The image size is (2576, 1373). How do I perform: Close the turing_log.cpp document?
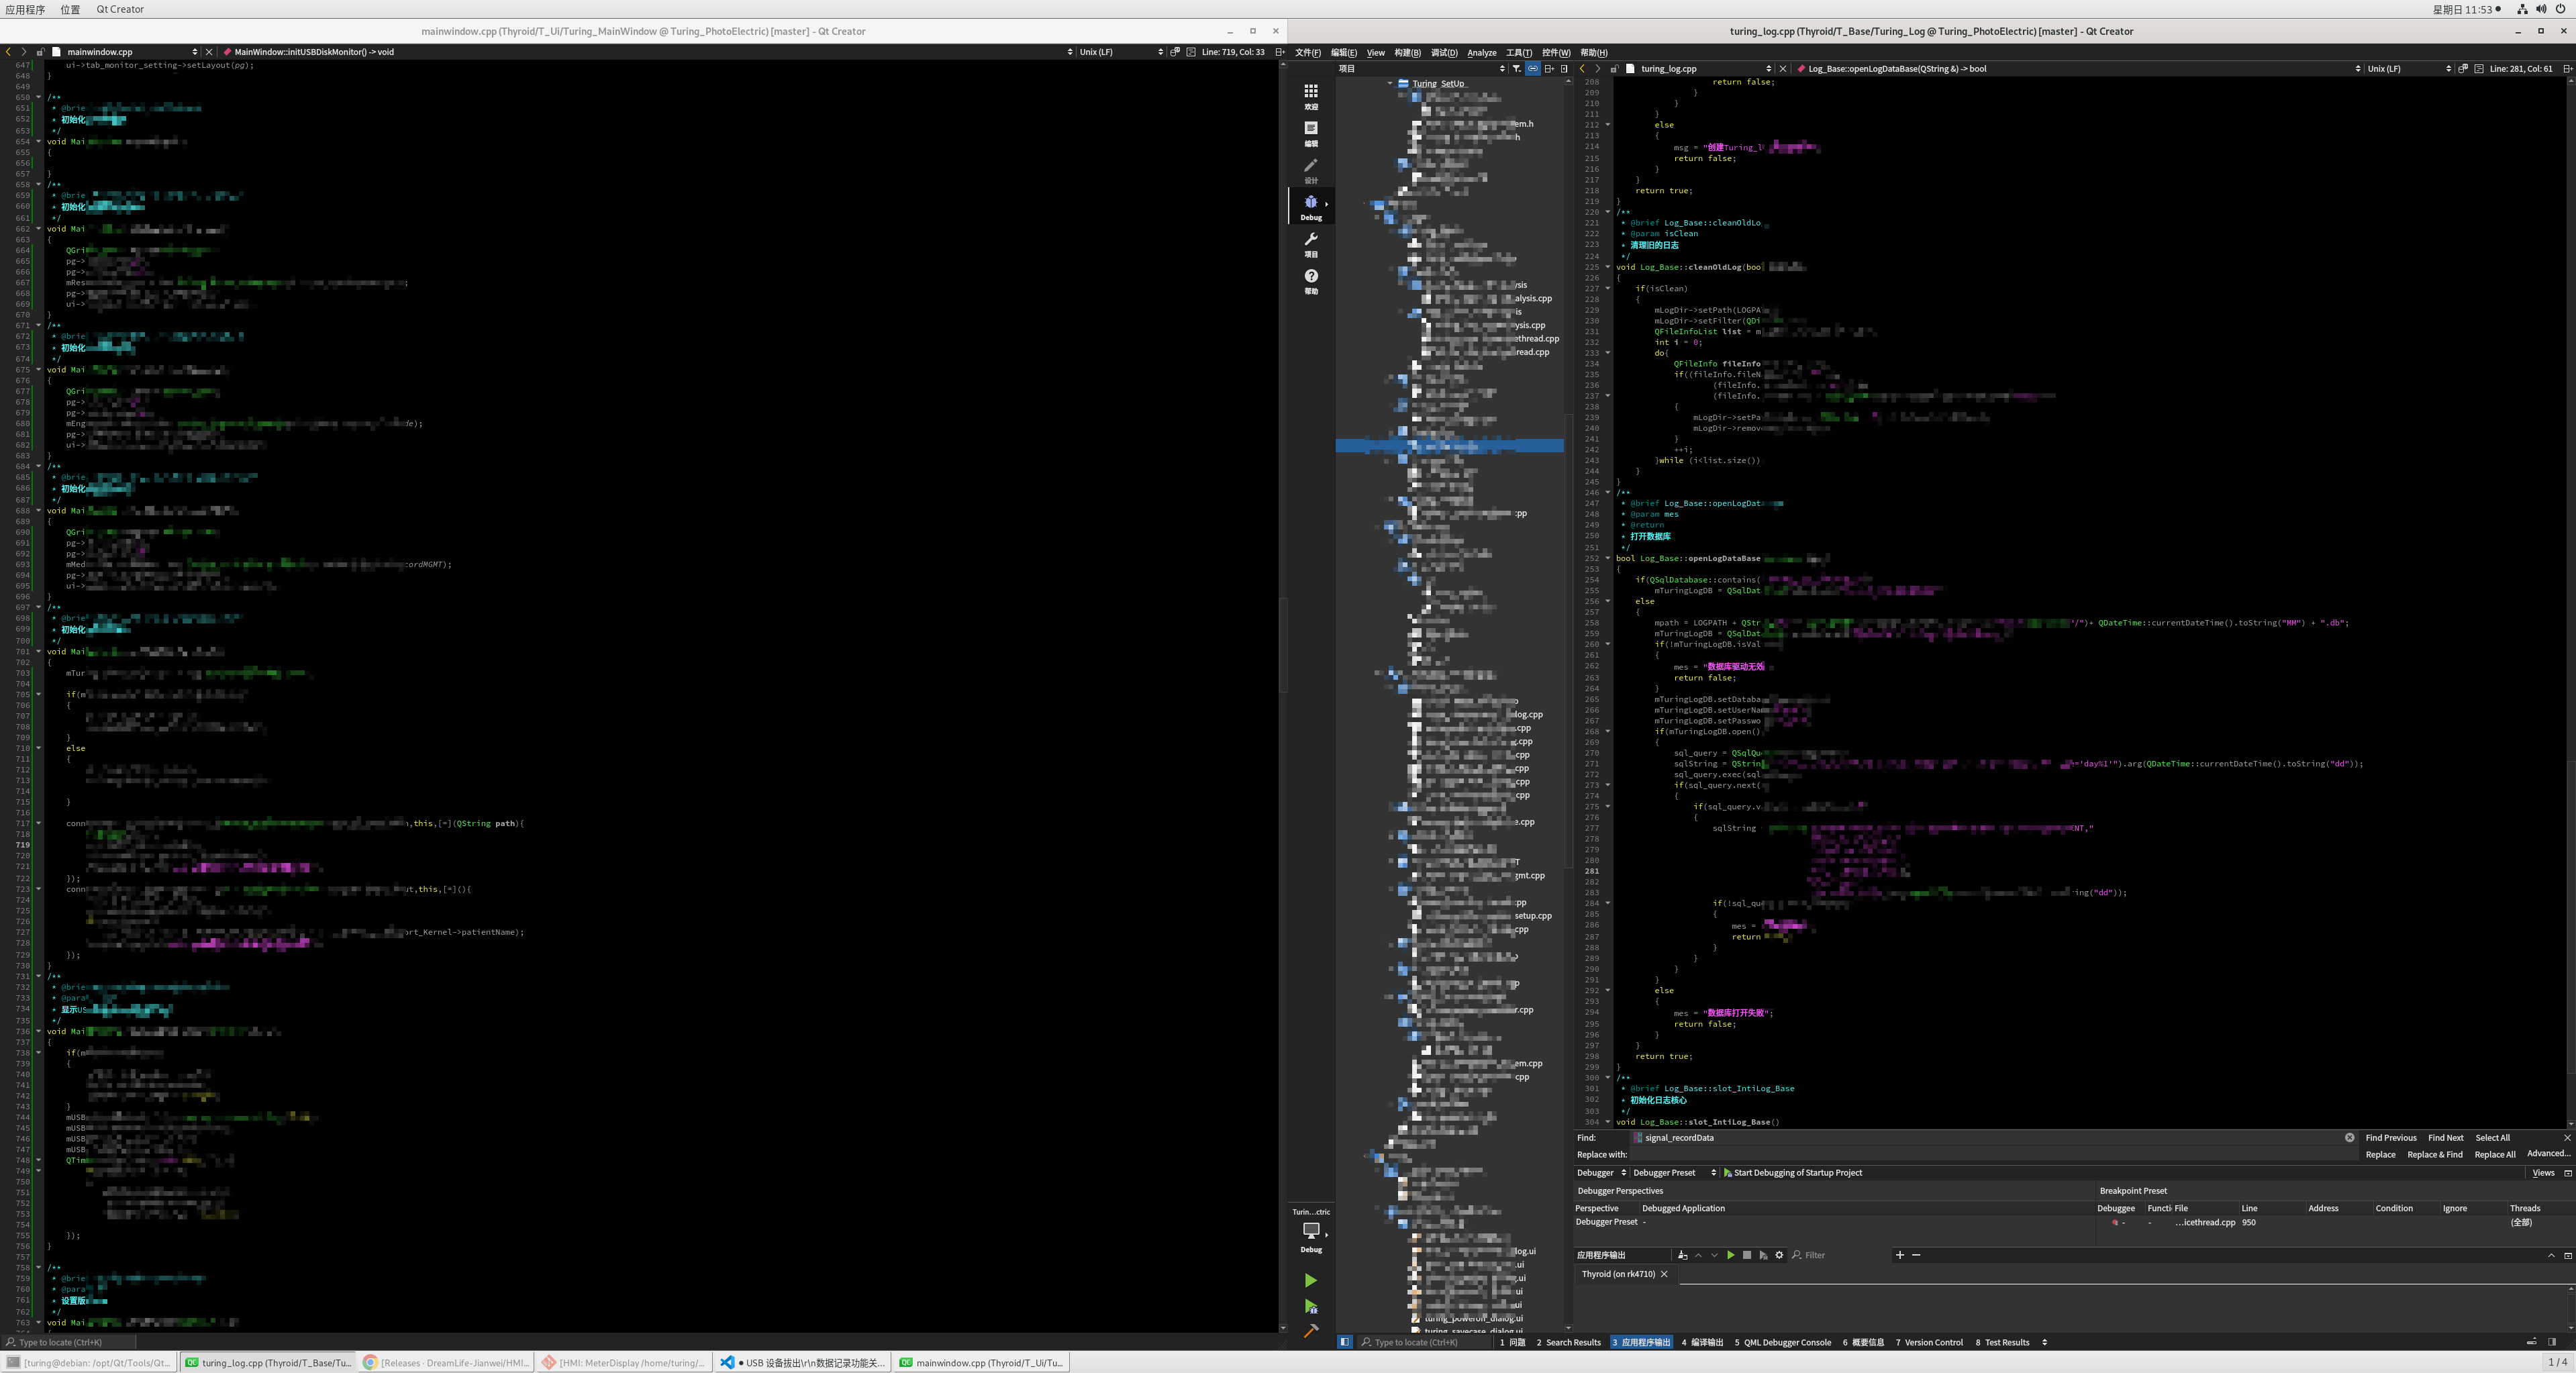tap(1782, 69)
